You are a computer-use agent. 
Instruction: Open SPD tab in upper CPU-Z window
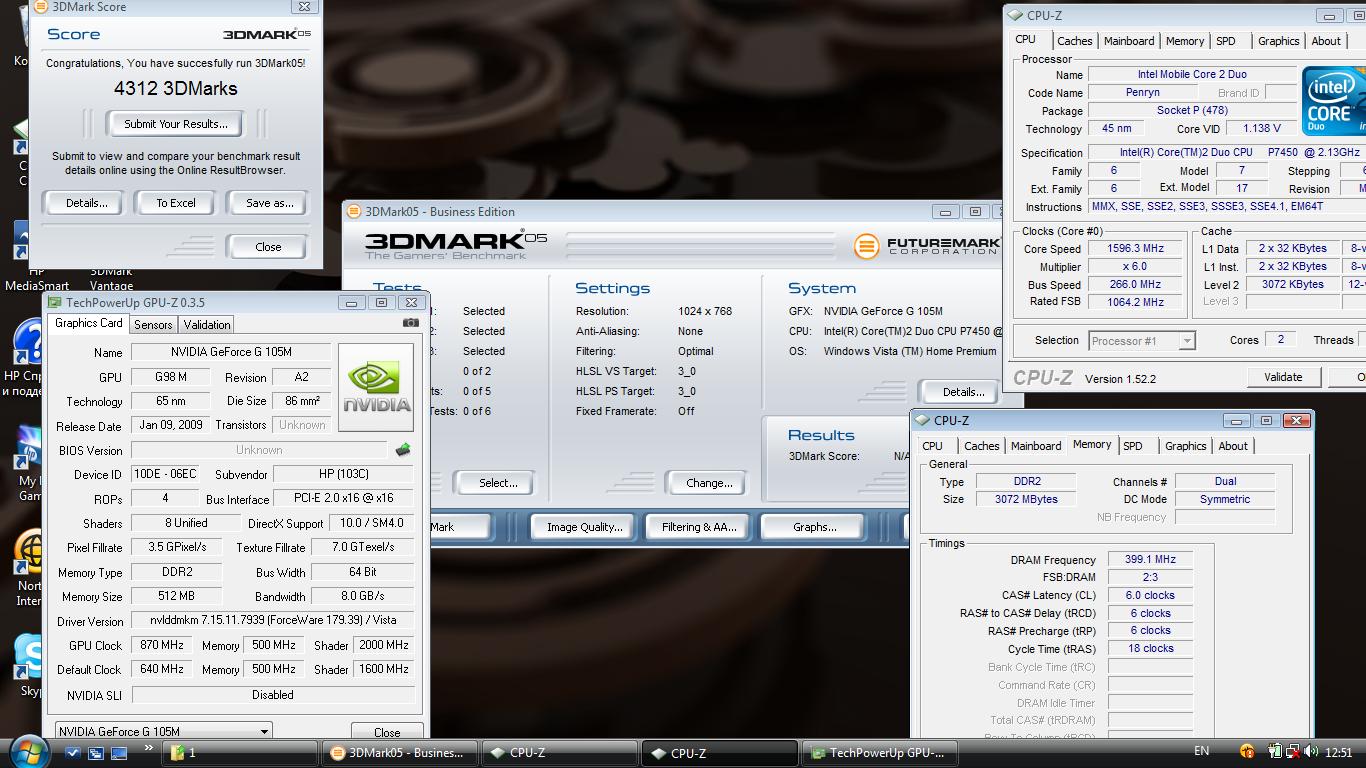[x=1225, y=41]
